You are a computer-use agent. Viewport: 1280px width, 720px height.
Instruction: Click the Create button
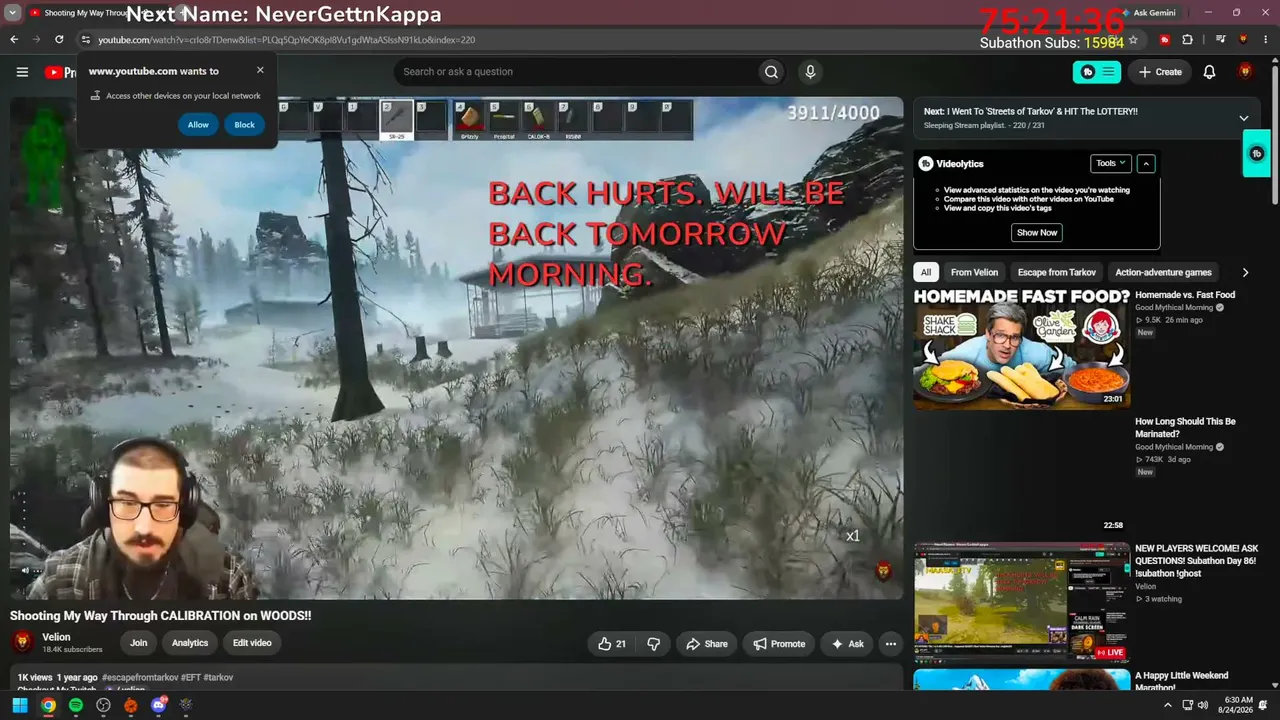click(x=1159, y=72)
